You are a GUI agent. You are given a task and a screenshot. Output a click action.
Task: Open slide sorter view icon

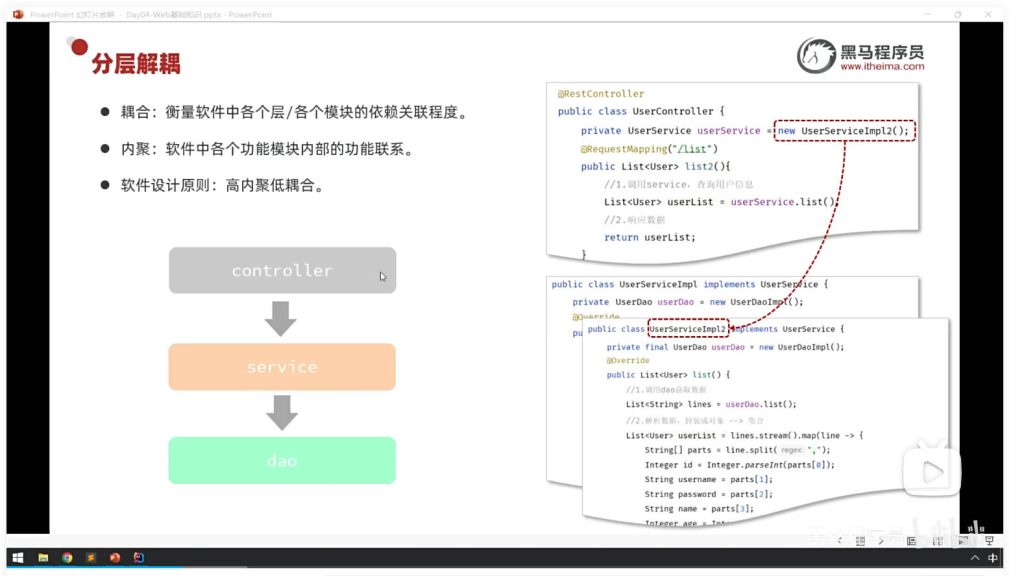pos(938,541)
